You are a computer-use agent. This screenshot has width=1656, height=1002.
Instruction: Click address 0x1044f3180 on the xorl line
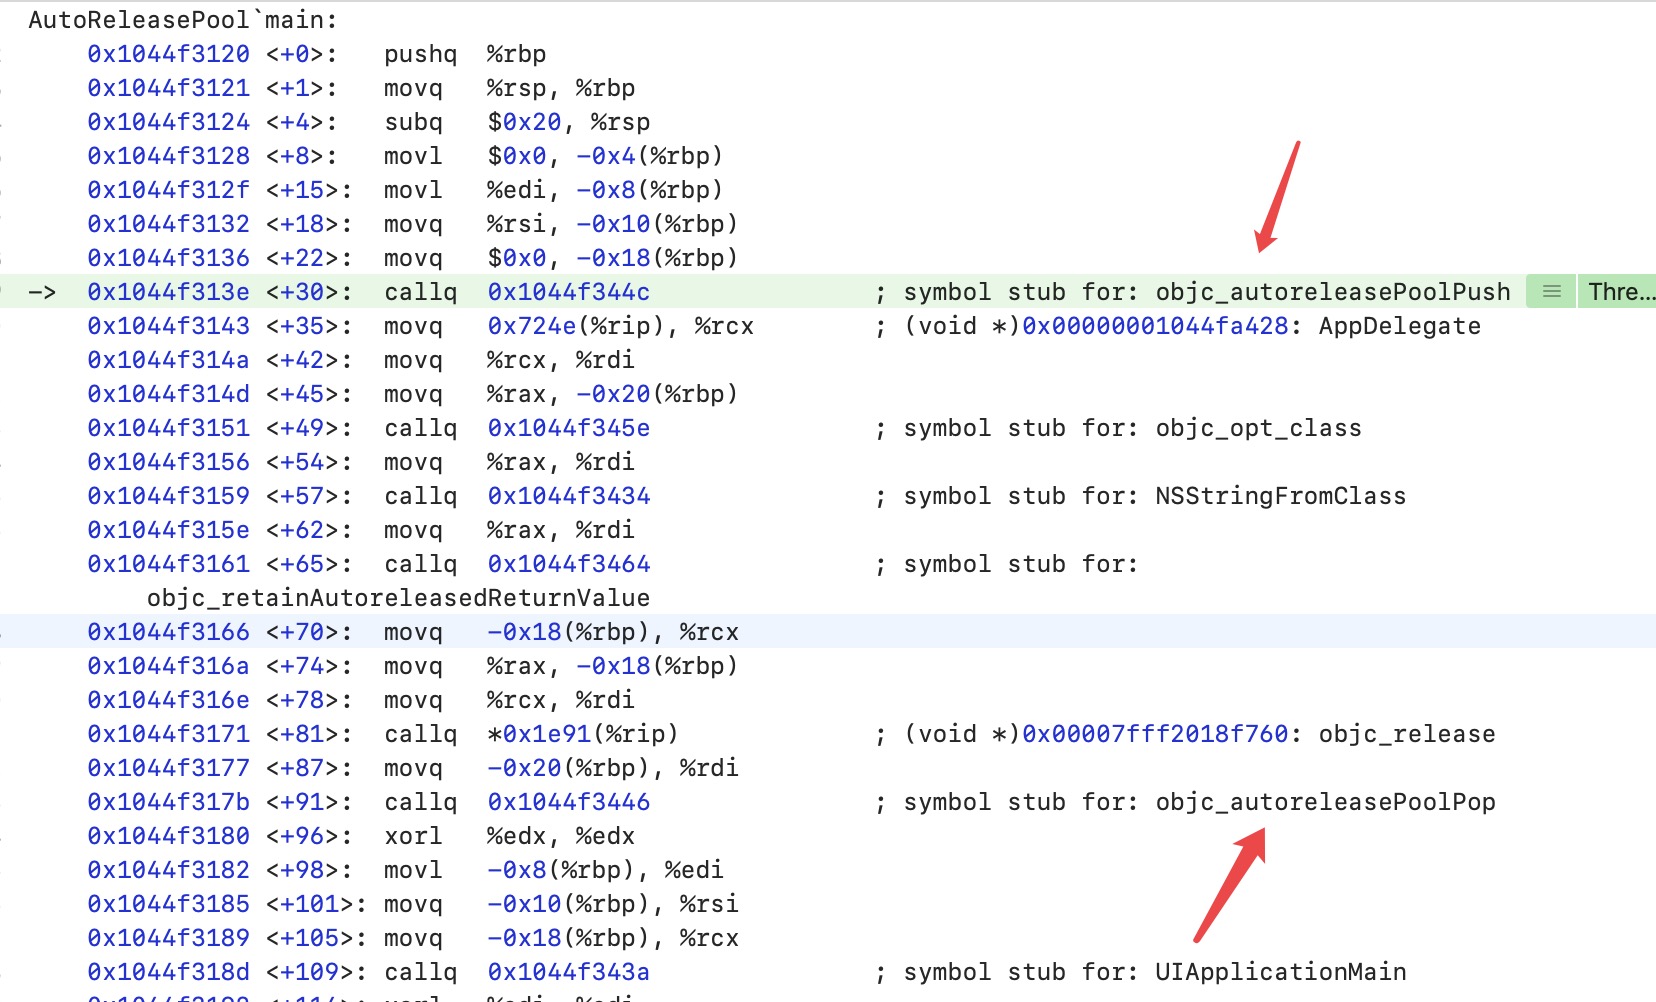tap(168, 836)
